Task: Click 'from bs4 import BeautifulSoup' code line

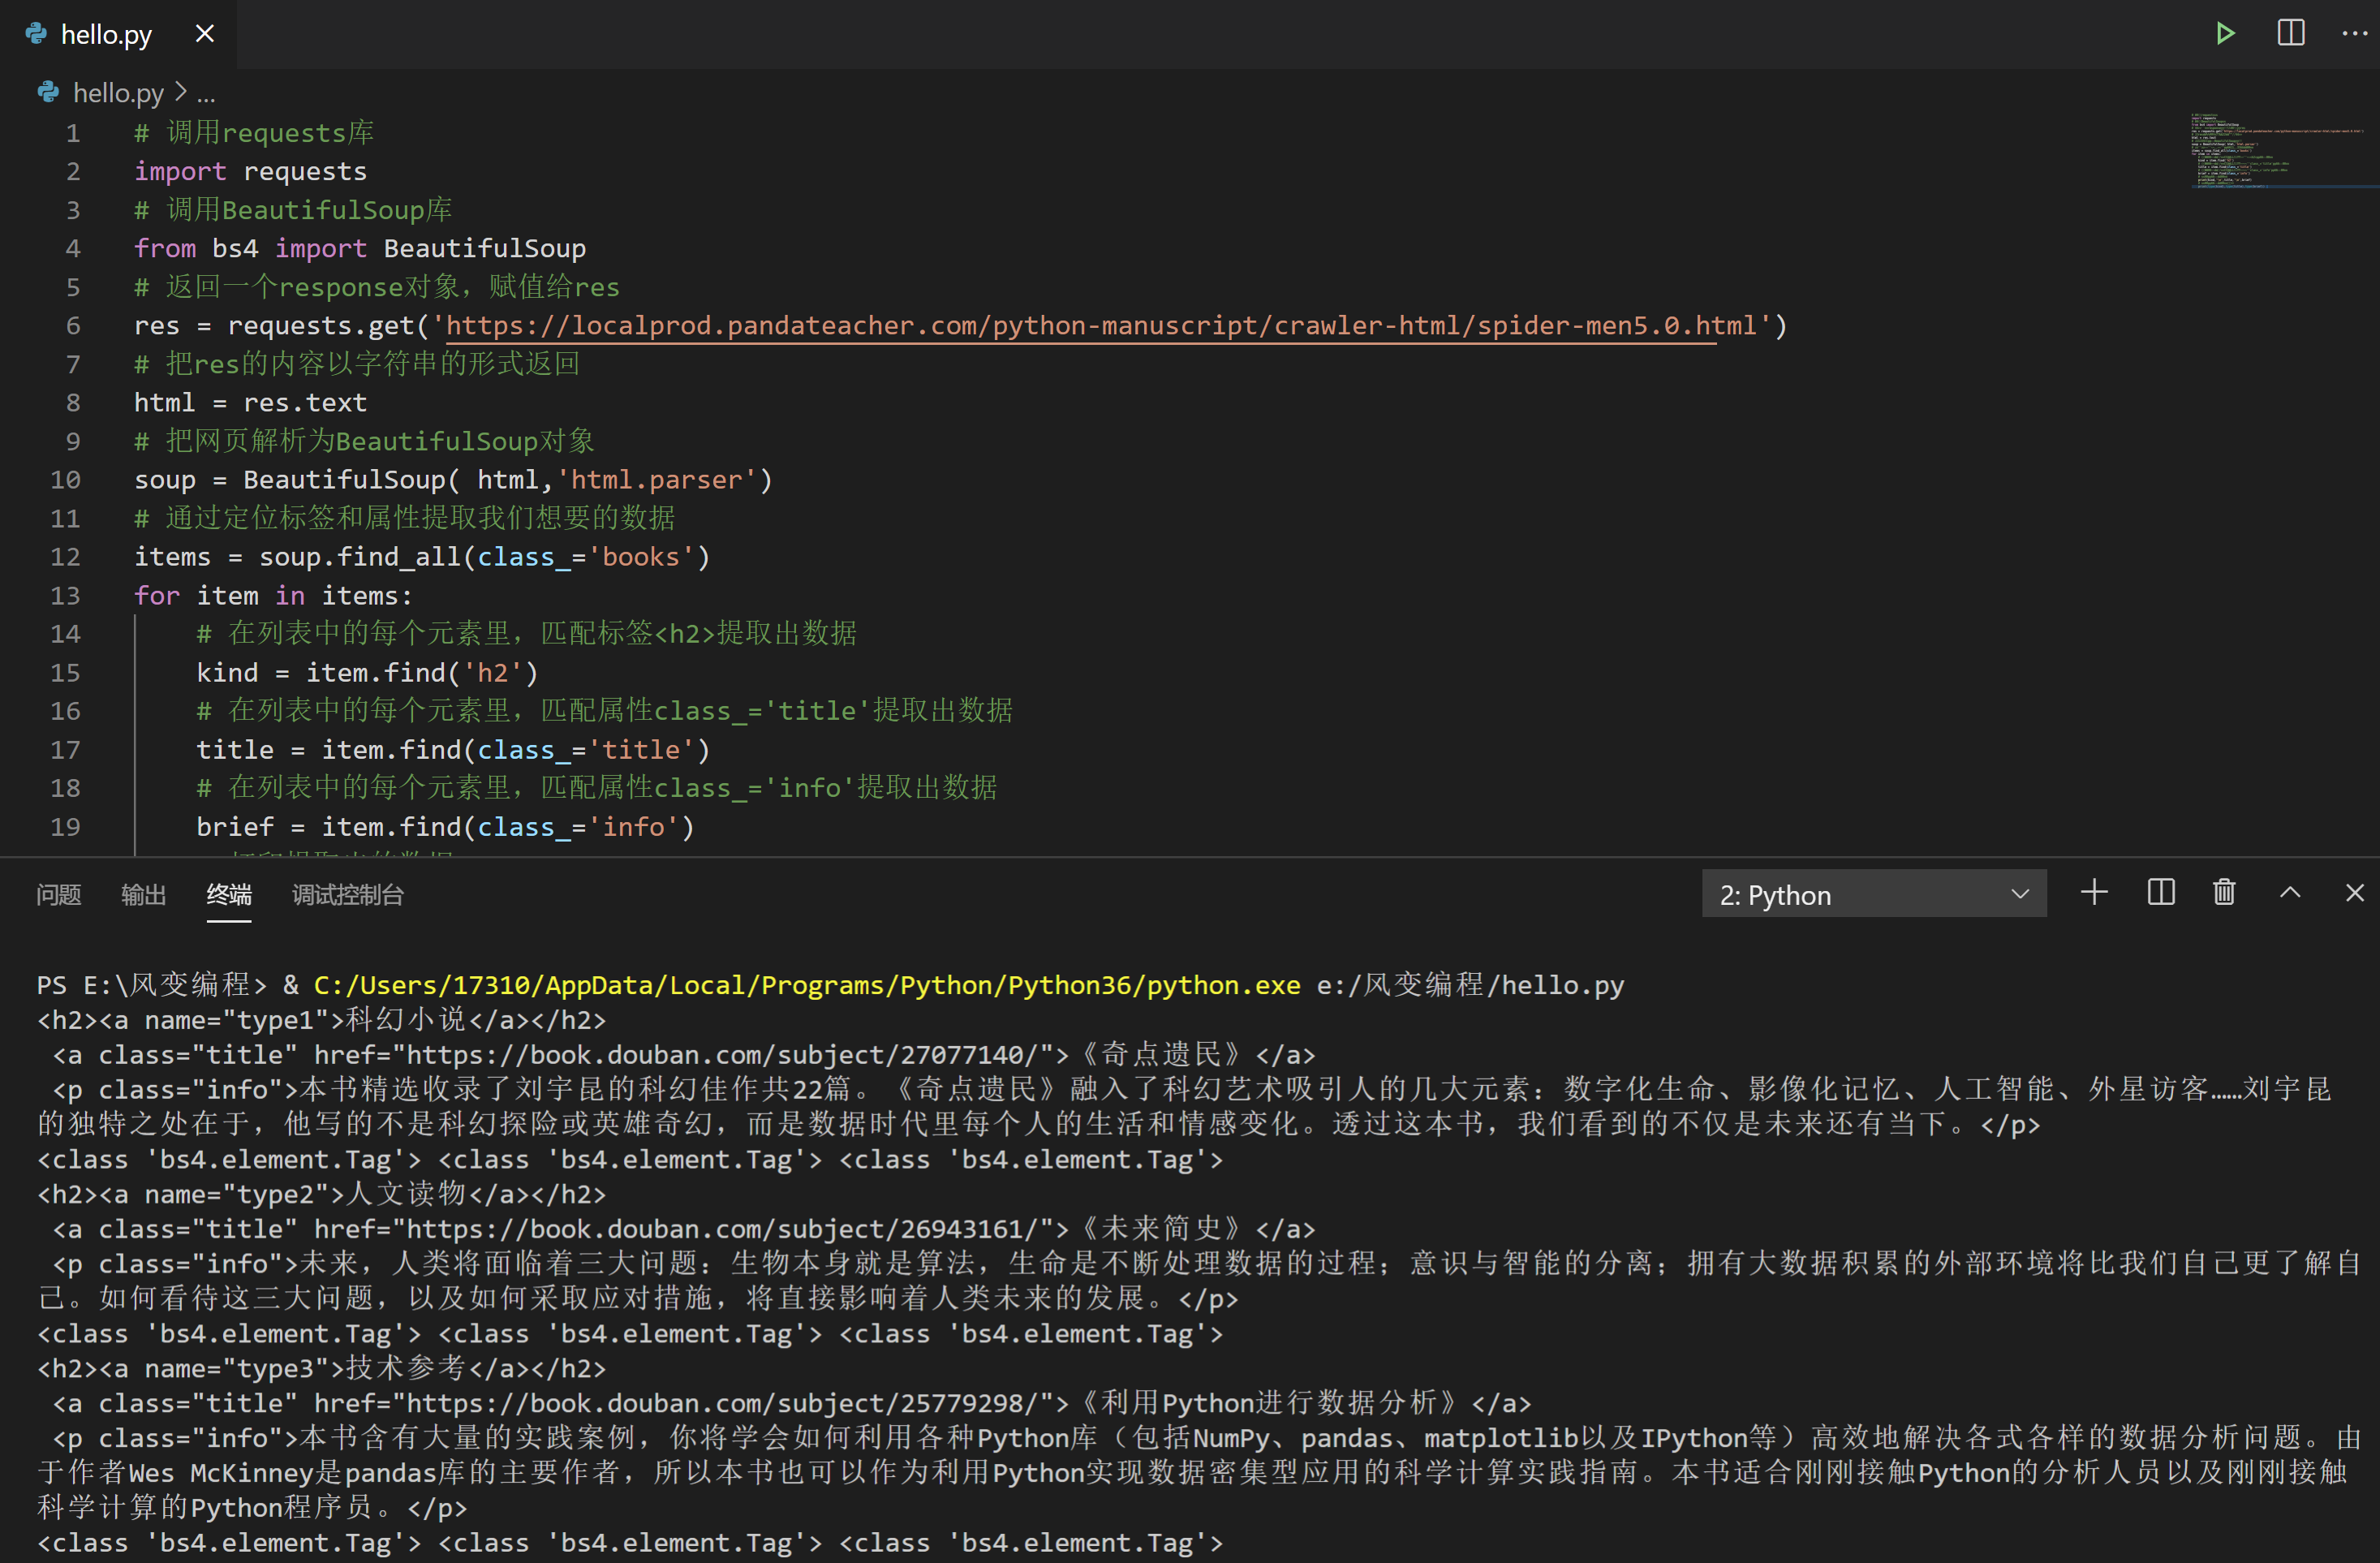Action: coord(360,249)
